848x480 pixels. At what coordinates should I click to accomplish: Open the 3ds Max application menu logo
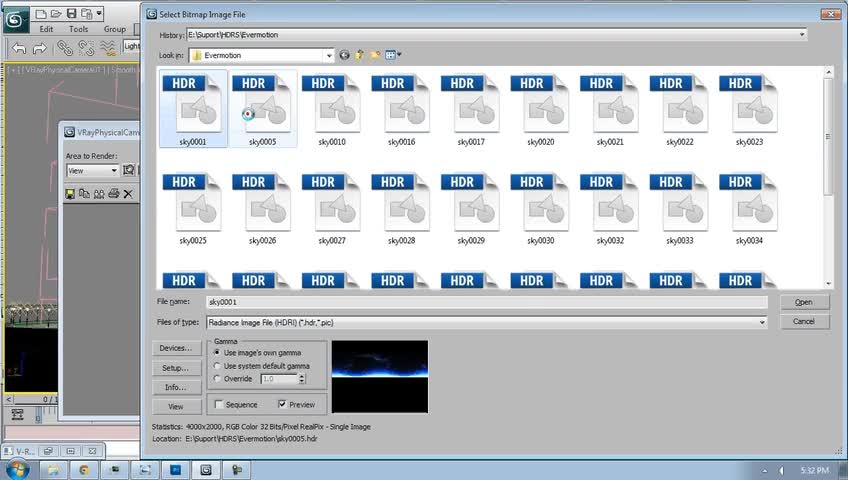(x=16, y=21)
